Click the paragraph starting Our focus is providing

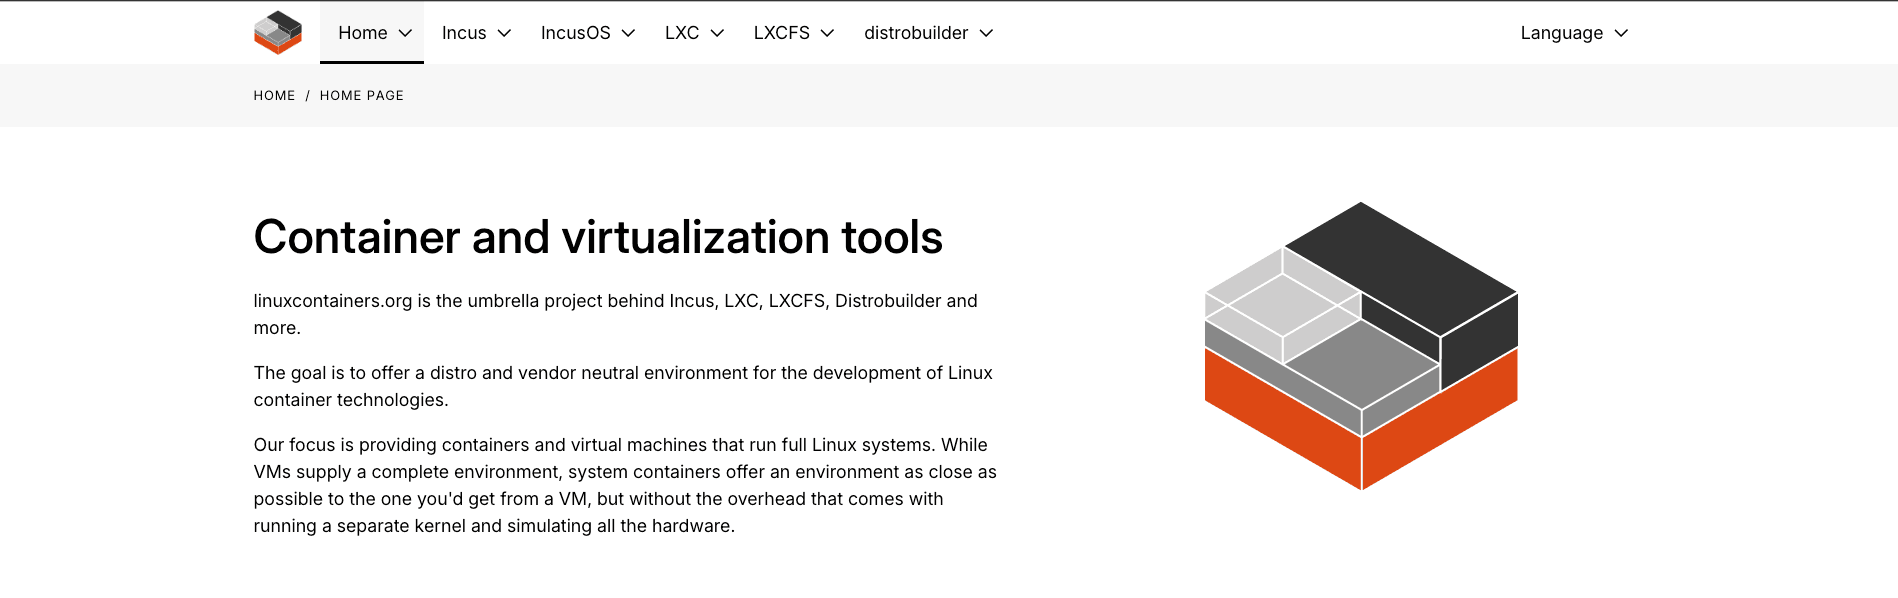pyautogui.click(x=625, y=485)
